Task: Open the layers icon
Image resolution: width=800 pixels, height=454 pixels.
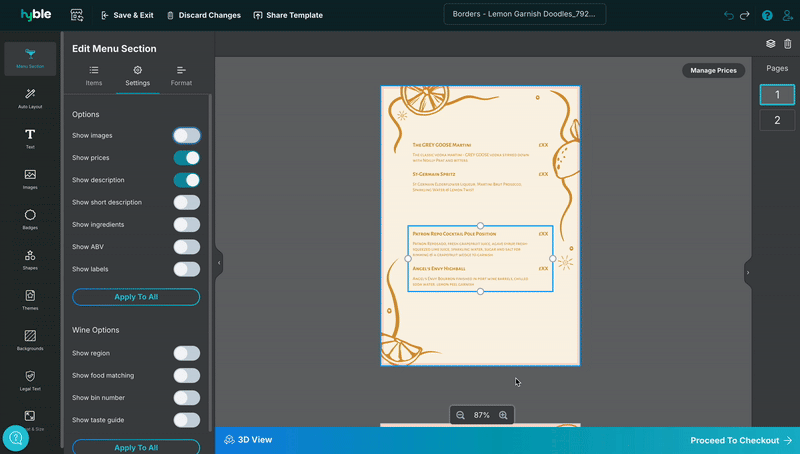Action: (770, 44)
